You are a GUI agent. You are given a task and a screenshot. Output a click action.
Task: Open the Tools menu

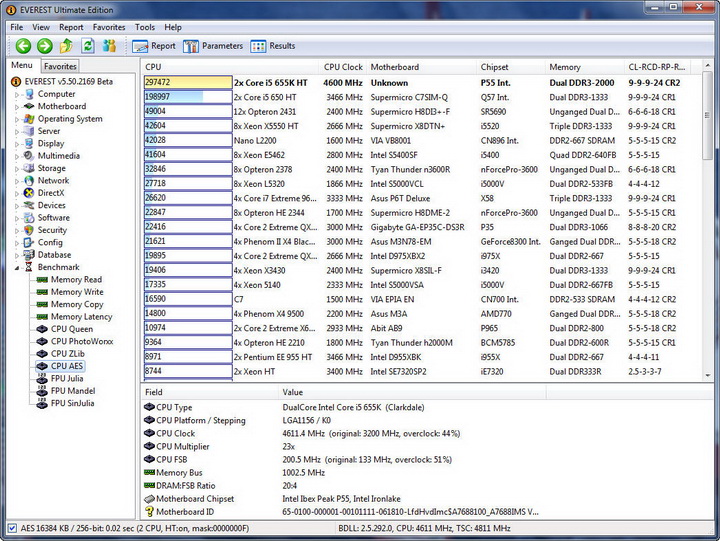point(145,27)
